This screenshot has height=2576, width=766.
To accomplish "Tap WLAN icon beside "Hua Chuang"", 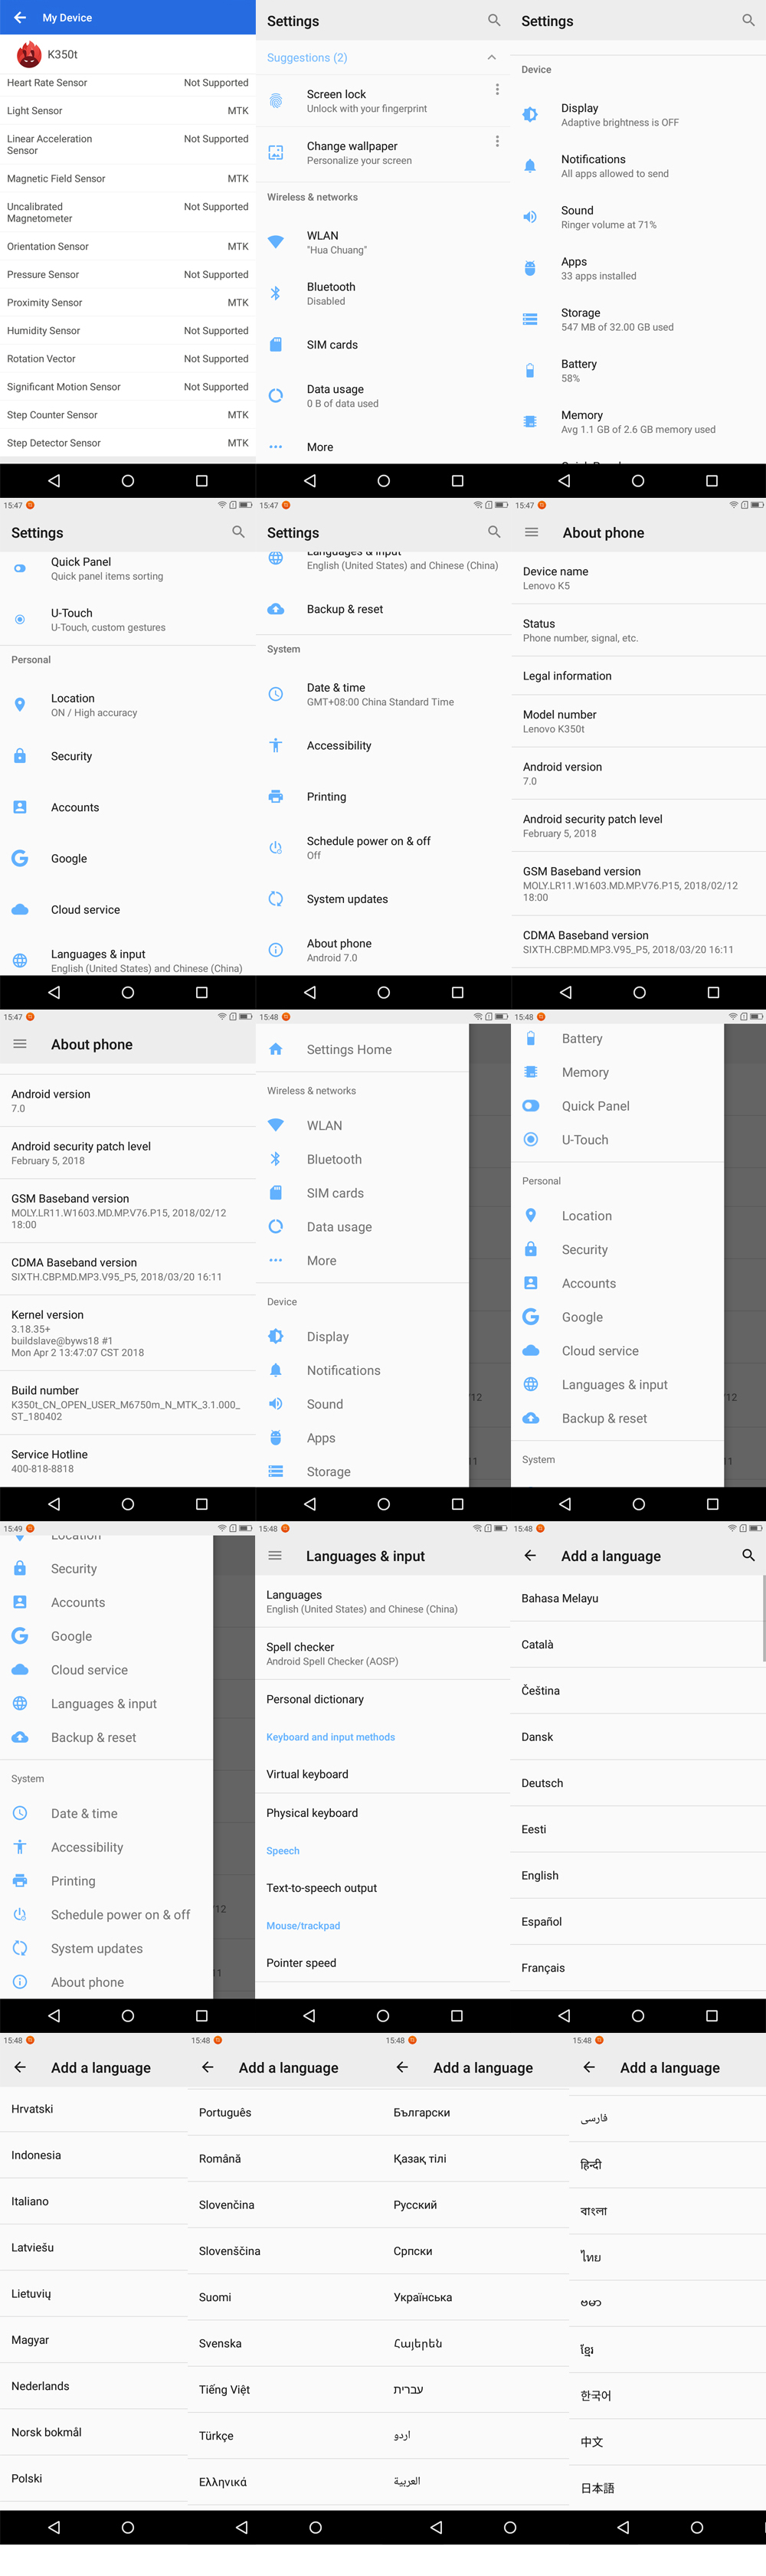I will pos(276,242).
